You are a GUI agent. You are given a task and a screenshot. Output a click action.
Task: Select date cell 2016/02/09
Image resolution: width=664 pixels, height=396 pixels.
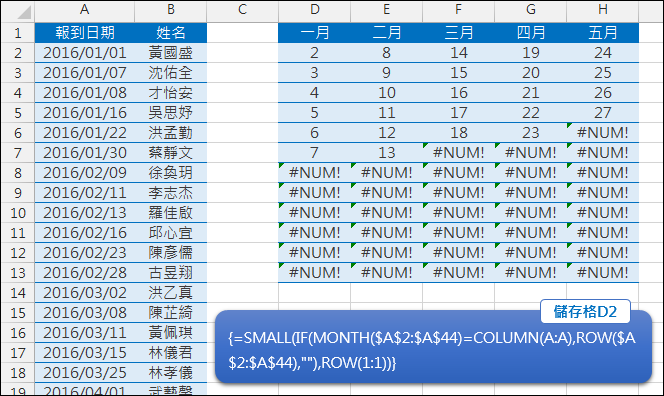point(85,173)
